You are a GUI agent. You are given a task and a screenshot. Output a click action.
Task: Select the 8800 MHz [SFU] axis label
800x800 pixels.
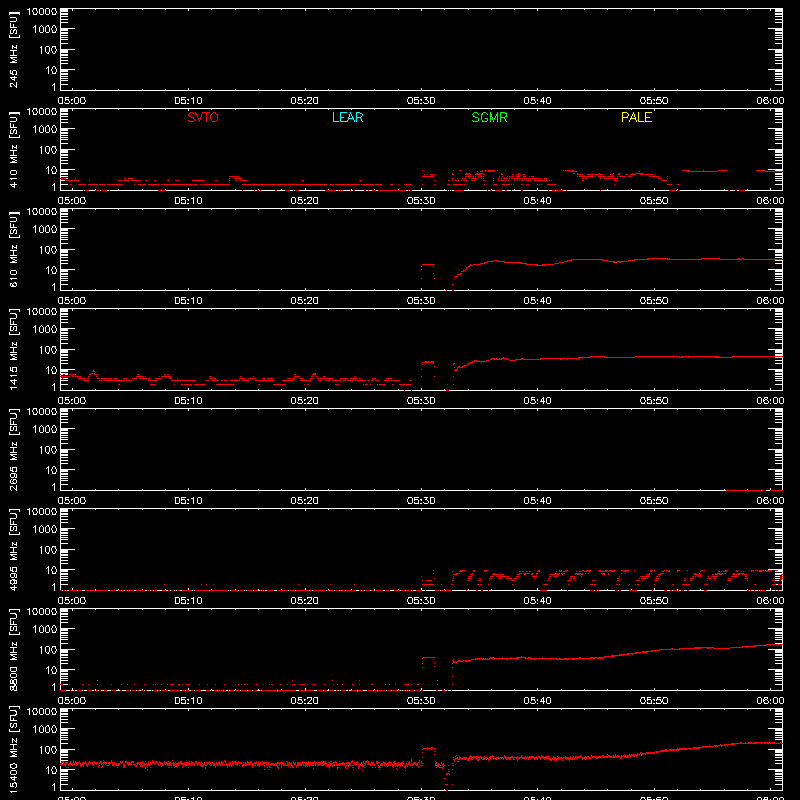click(14, 649)
